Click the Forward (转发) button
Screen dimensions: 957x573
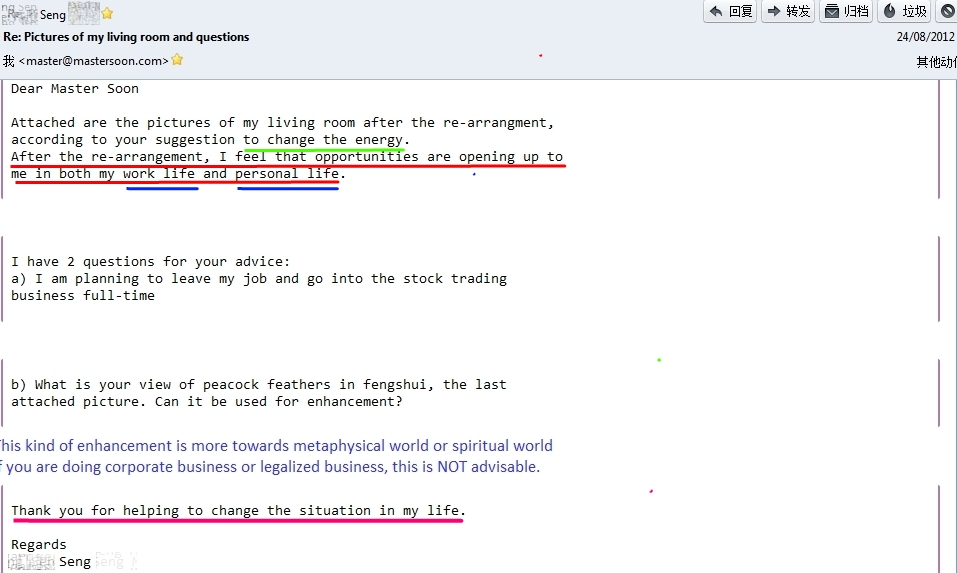(788, 11)
